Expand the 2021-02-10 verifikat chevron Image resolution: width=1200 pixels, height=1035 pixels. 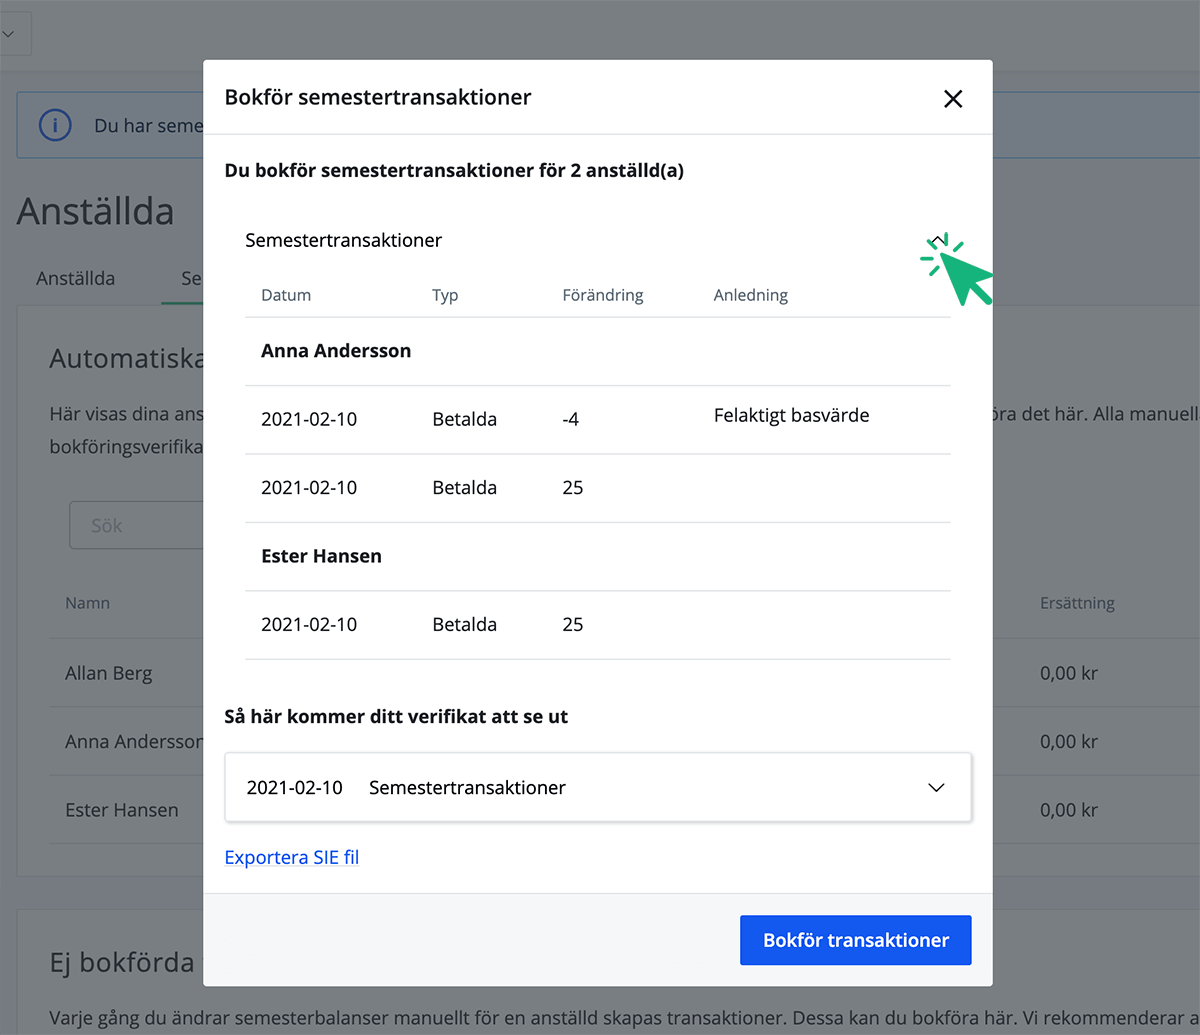[936, 788]
